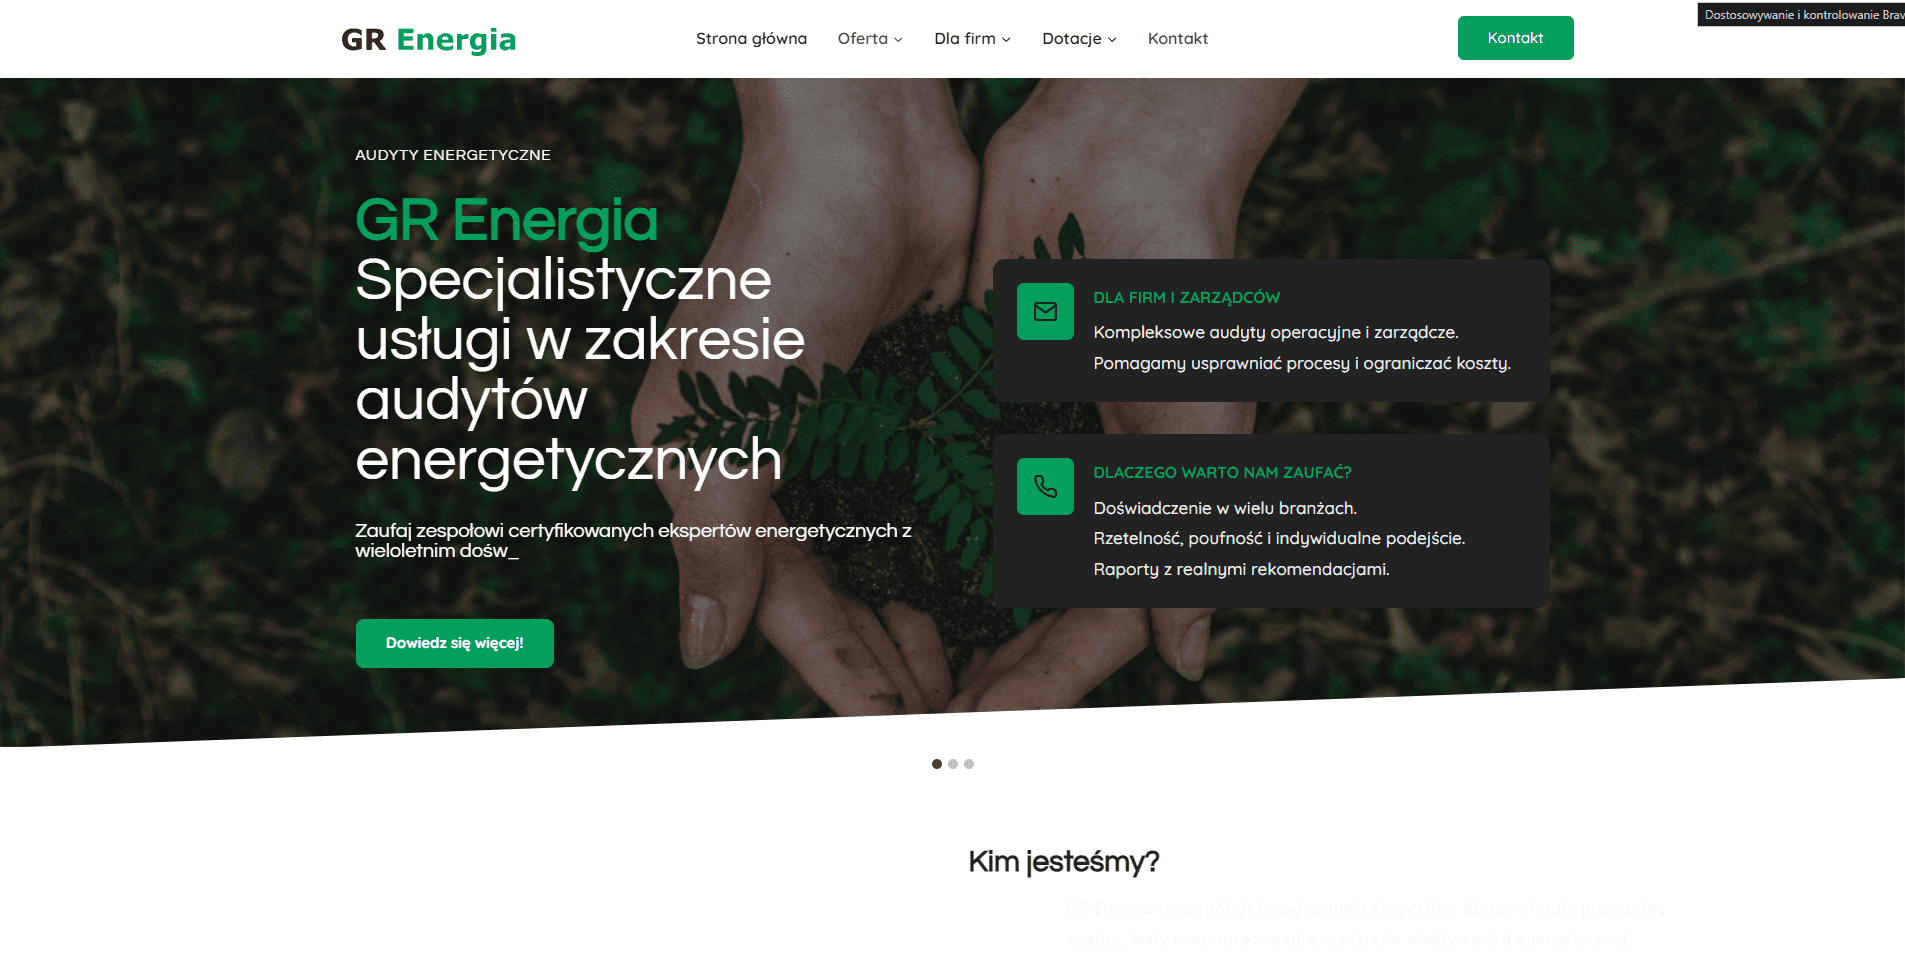Viewport: 1905px width, 956px height.
Task: Click the green phone icon
Action: (x=1045, y=487)
